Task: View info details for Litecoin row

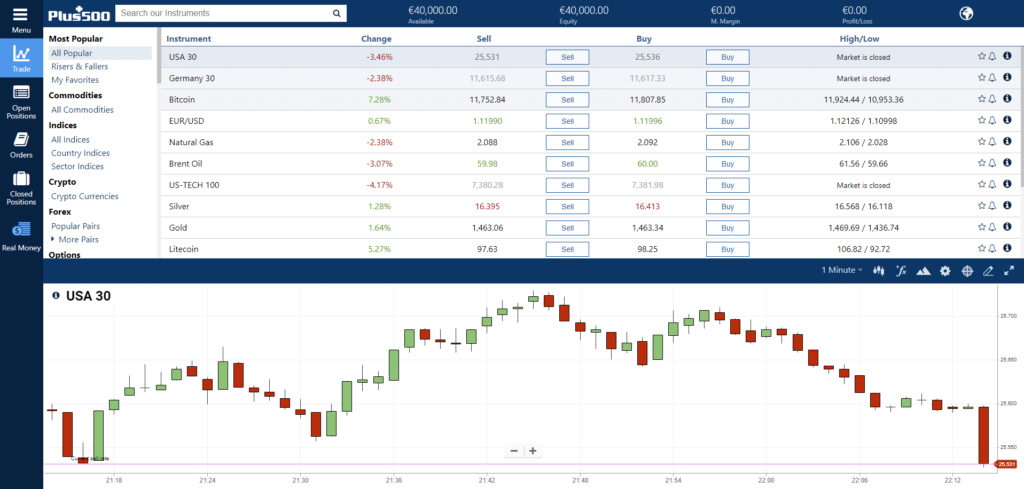Action: [x=1007, y=248]
